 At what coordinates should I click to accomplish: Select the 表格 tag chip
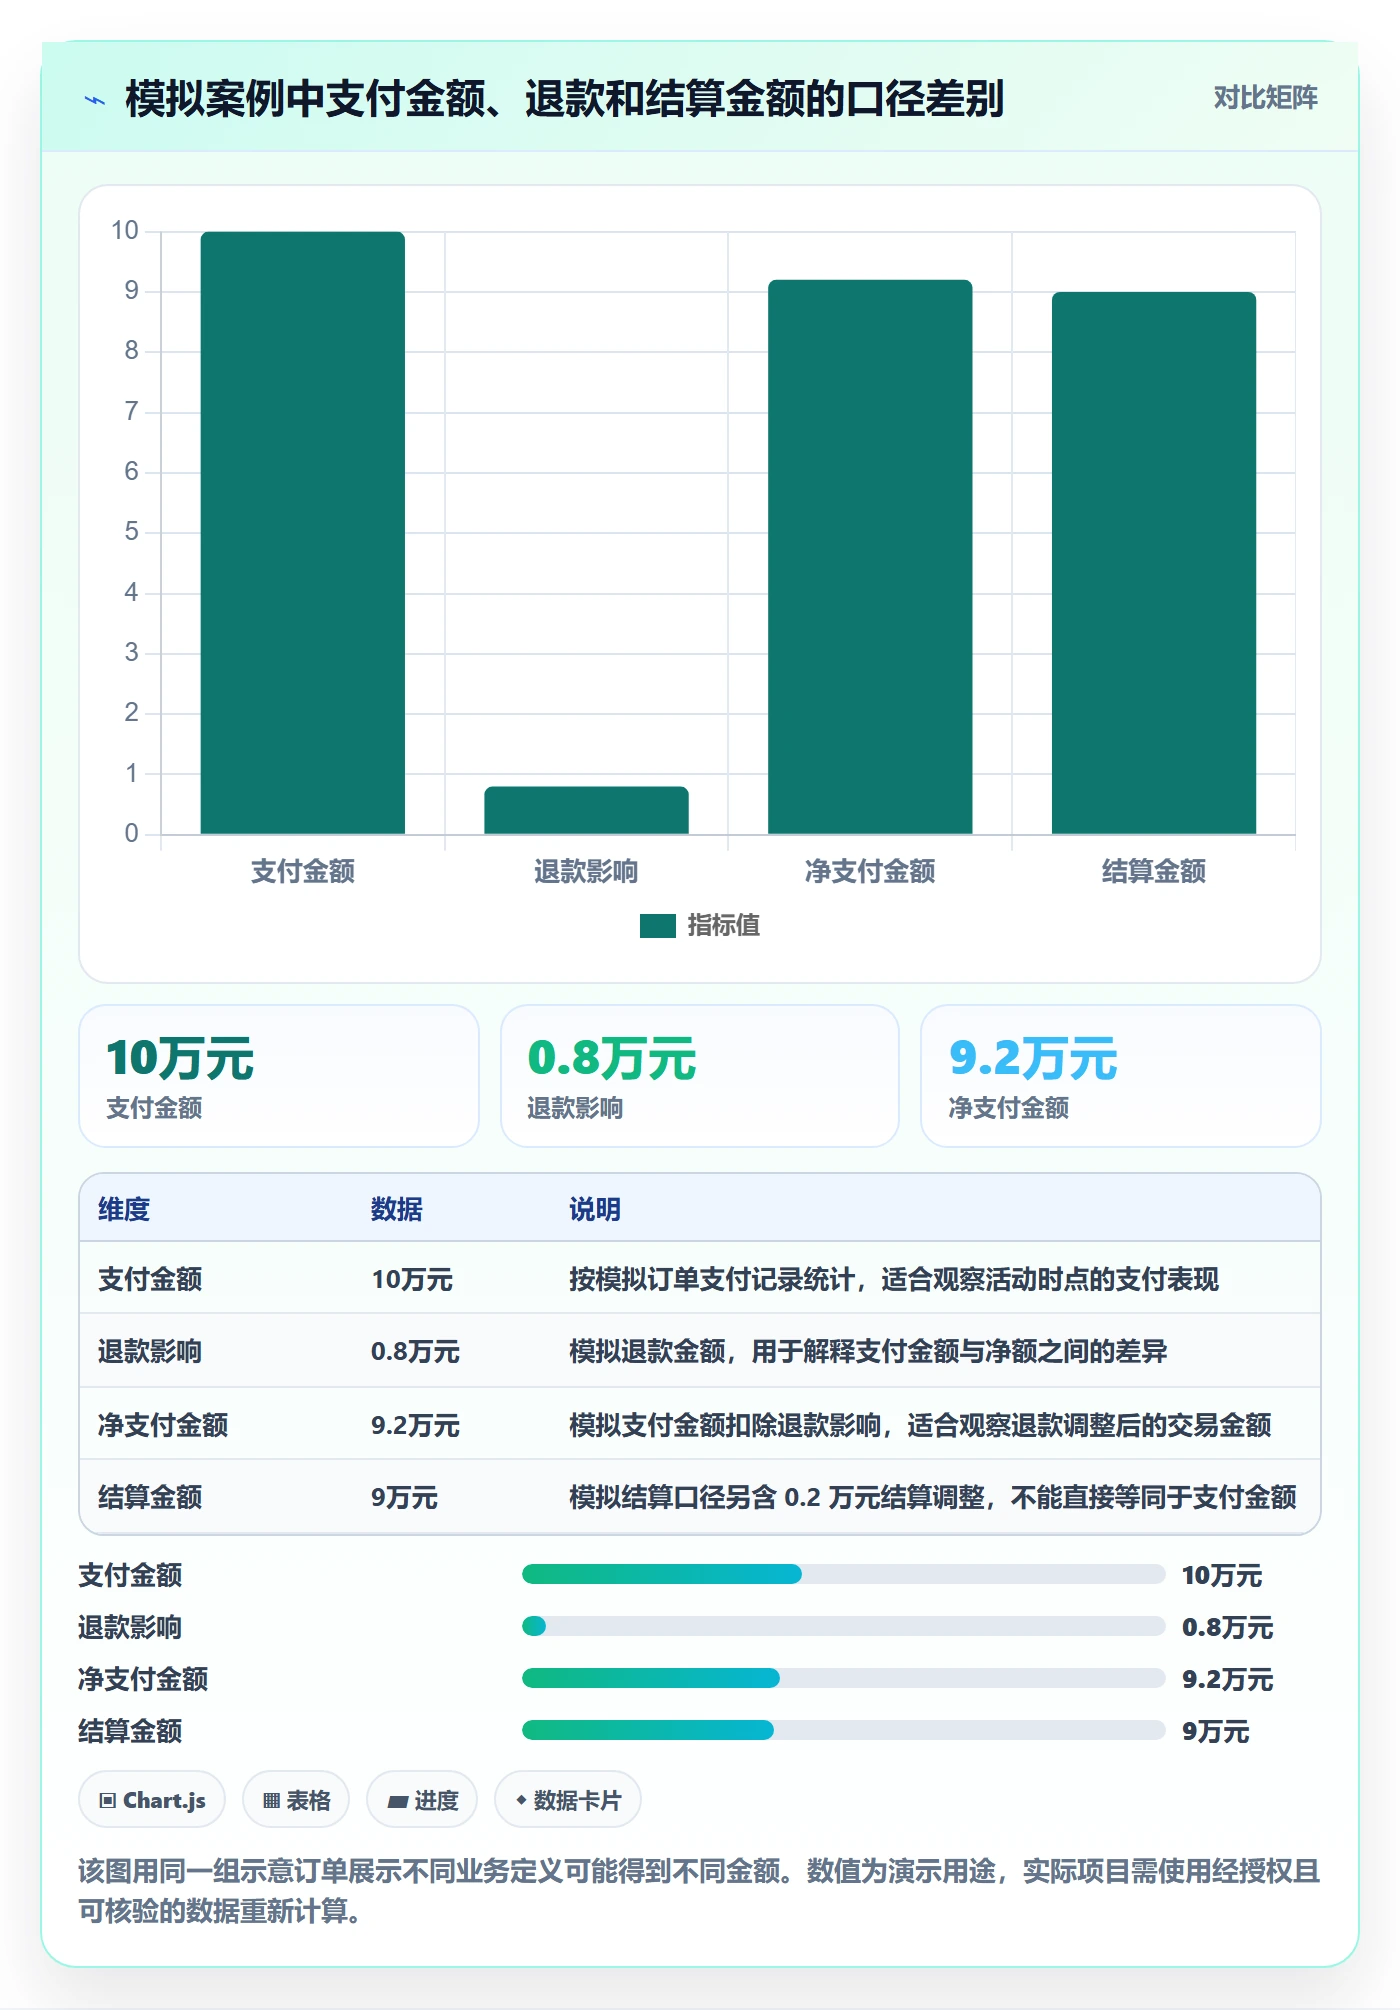[296, 1800]
